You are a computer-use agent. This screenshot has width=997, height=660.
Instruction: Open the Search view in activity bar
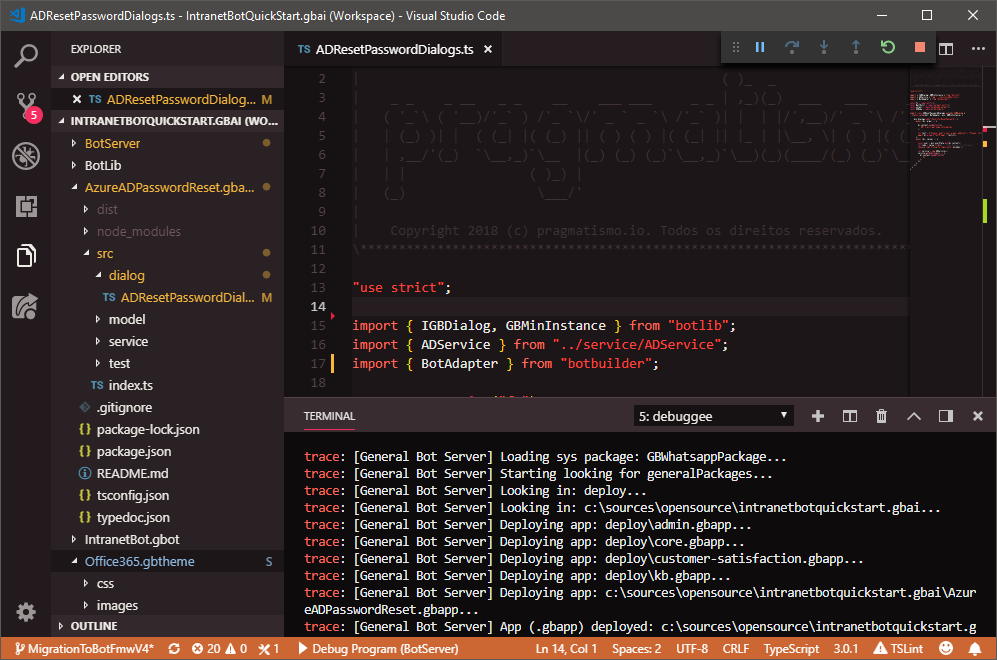tap(25, 55)
